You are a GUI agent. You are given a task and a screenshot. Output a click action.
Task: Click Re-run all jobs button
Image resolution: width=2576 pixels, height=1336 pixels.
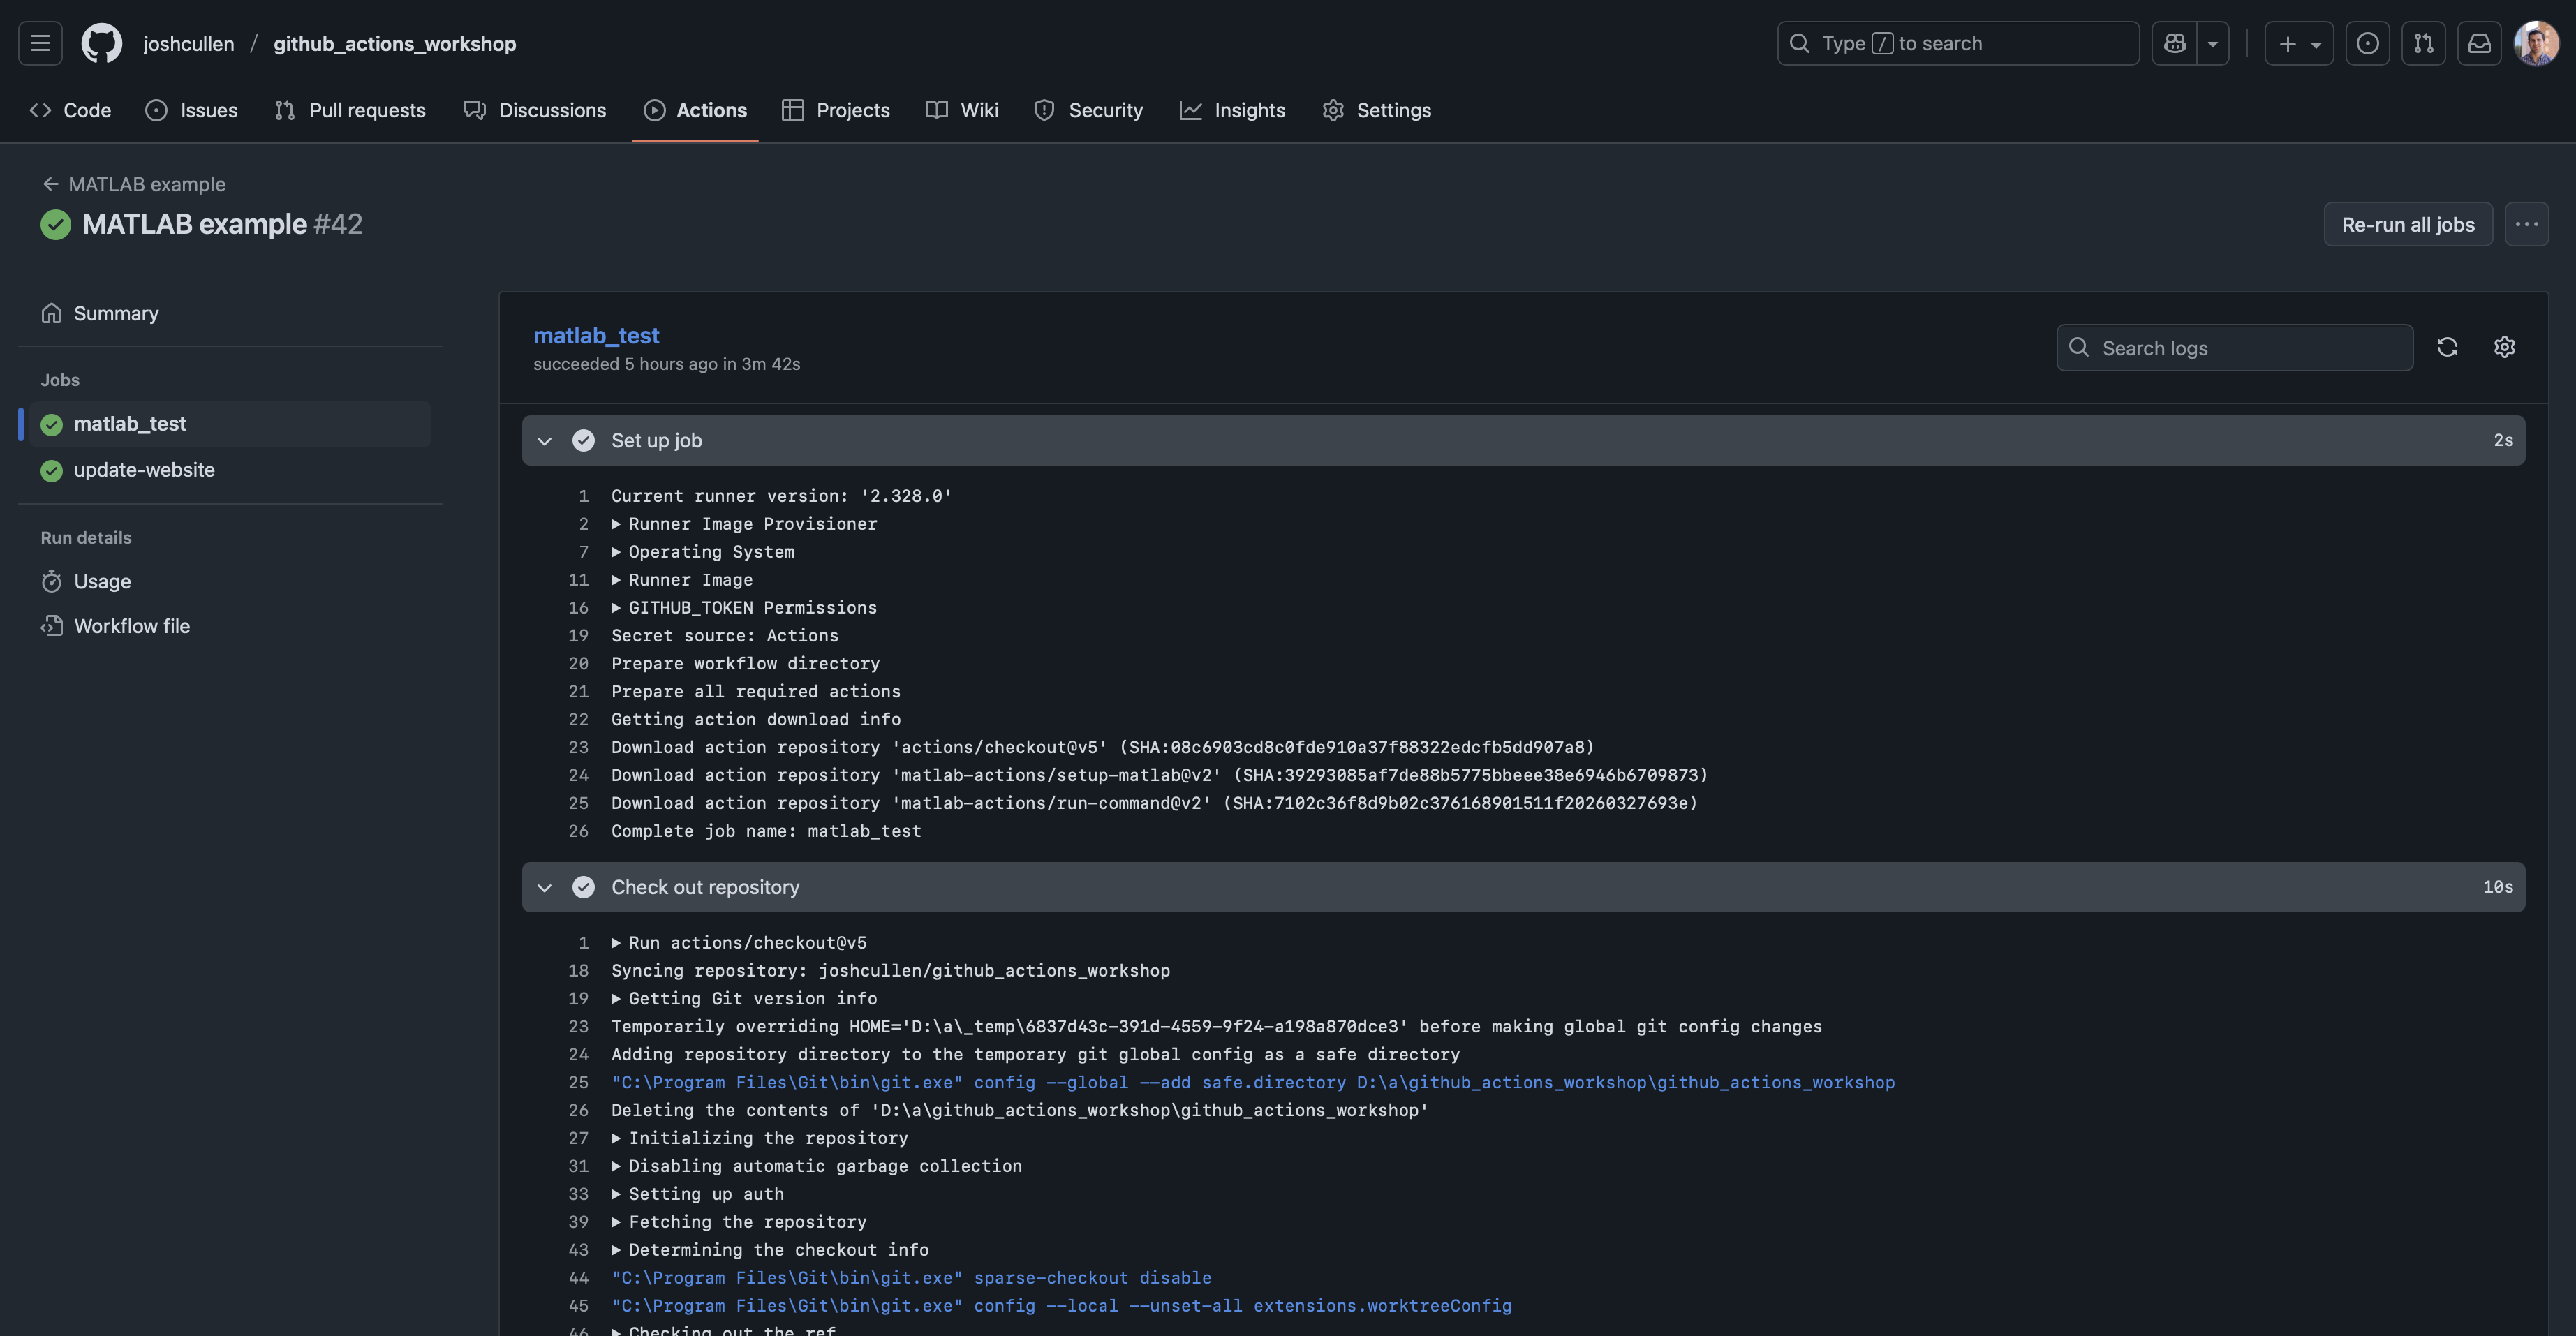coord(2407,225)
